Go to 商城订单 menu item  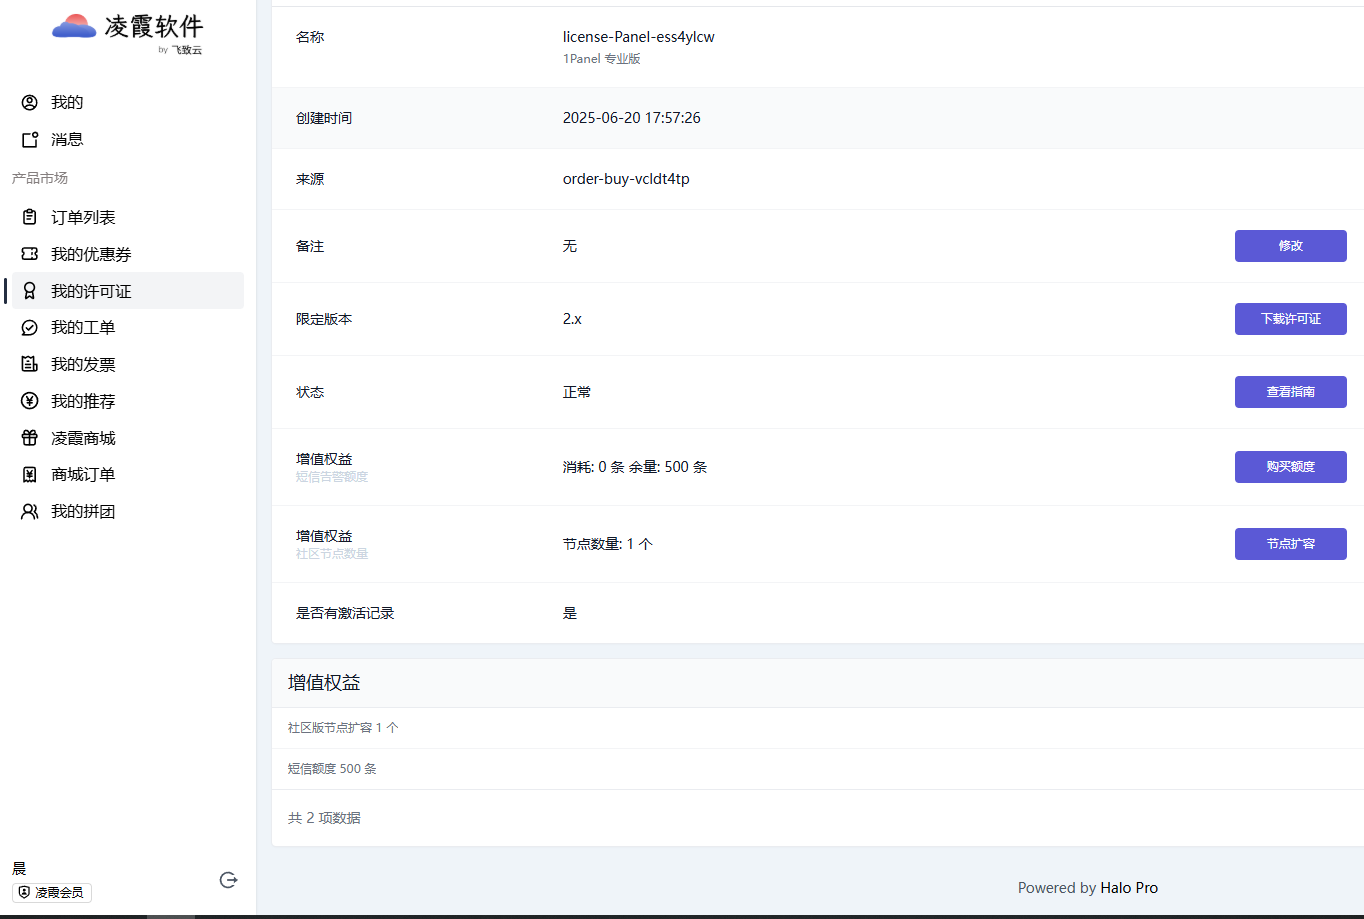83,475
